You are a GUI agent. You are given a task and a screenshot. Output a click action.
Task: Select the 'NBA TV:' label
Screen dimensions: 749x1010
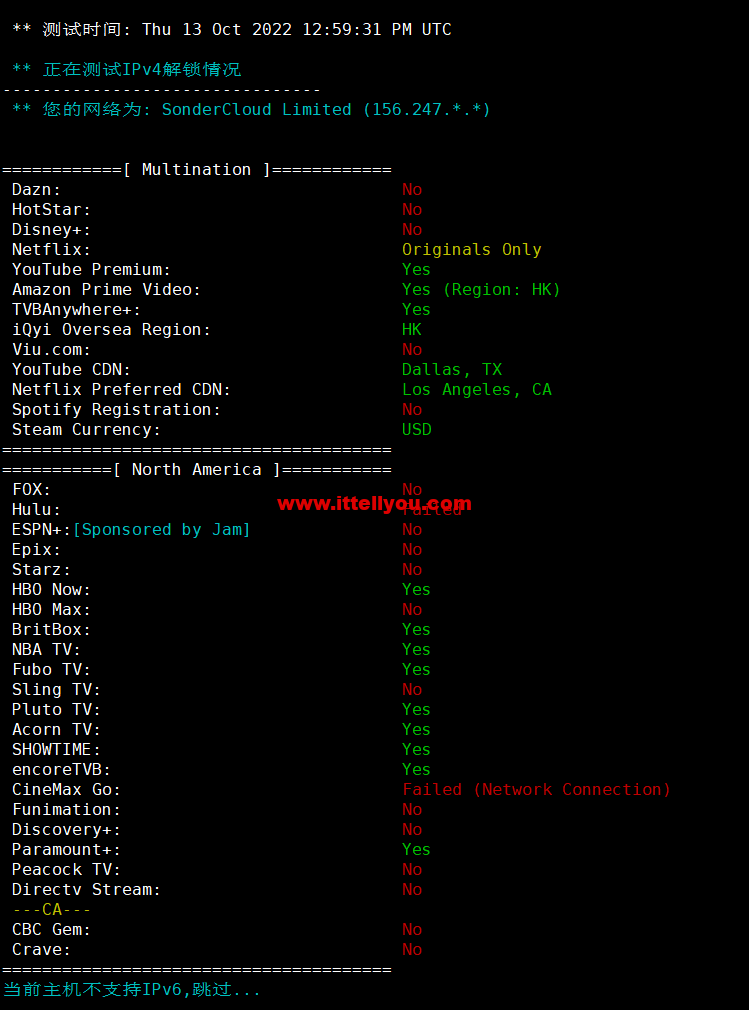tap(46, 649)
